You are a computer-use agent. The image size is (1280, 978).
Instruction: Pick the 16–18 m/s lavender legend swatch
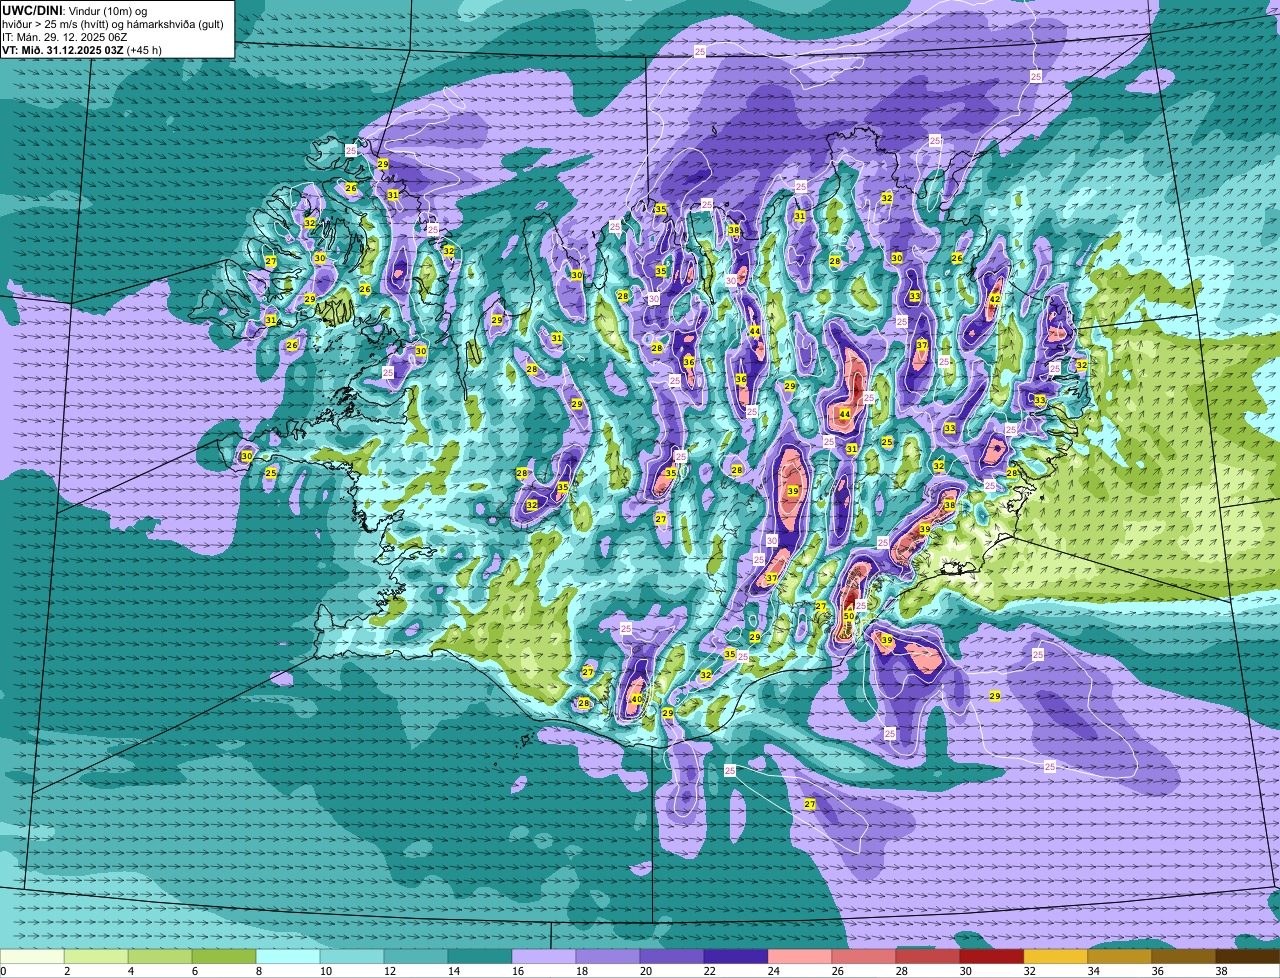[544, 957]
